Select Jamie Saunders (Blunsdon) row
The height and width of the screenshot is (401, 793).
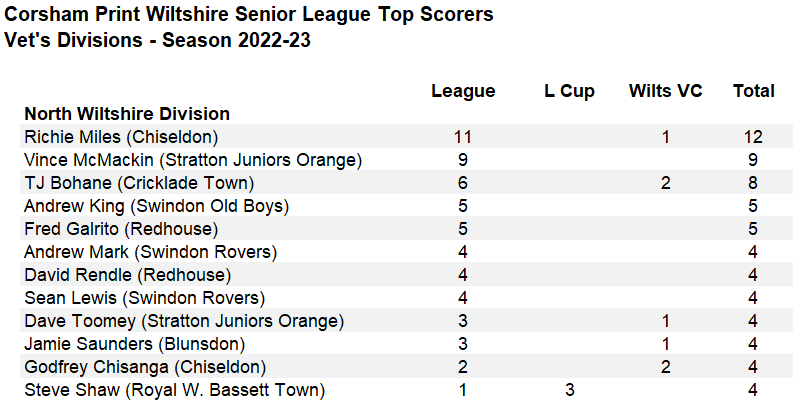[406, 344]
